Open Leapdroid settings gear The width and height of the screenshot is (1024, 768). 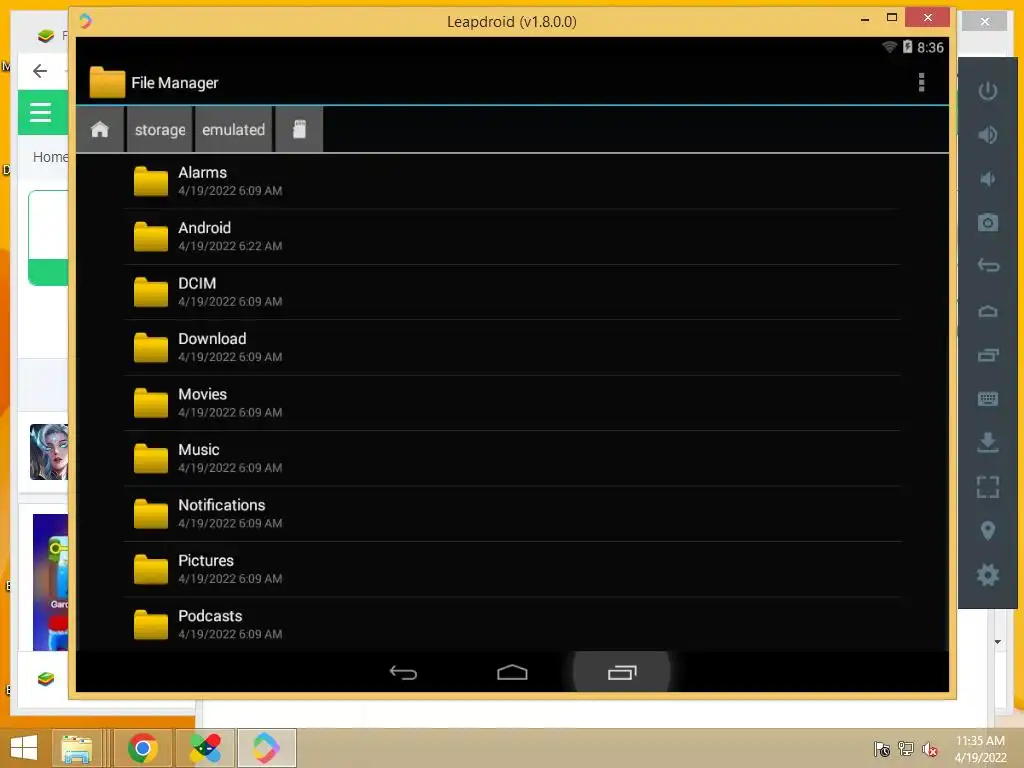pos(987,575)
